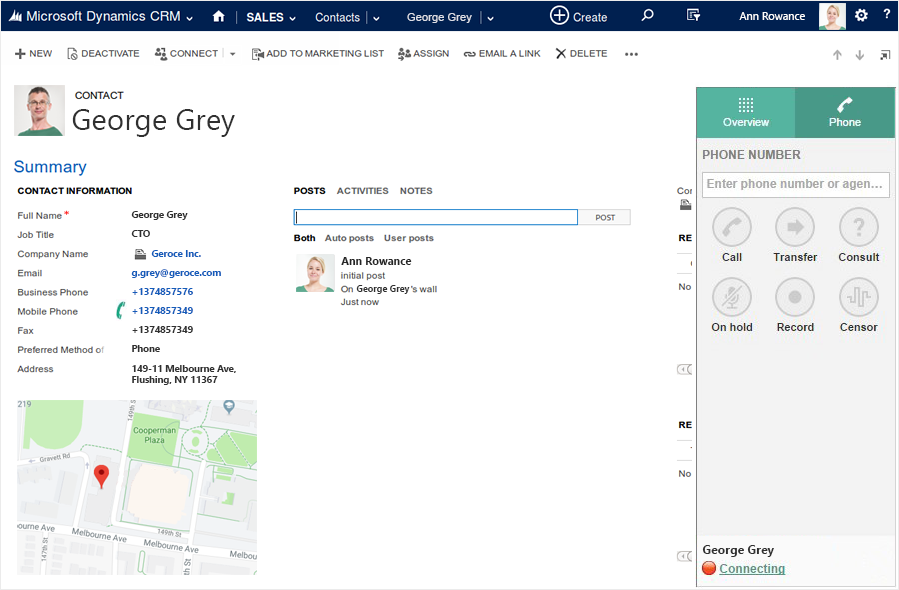The height and width of the screenshot is (590, 899).
Task: Open the advanced find filter icon
Action: [693, 15]
